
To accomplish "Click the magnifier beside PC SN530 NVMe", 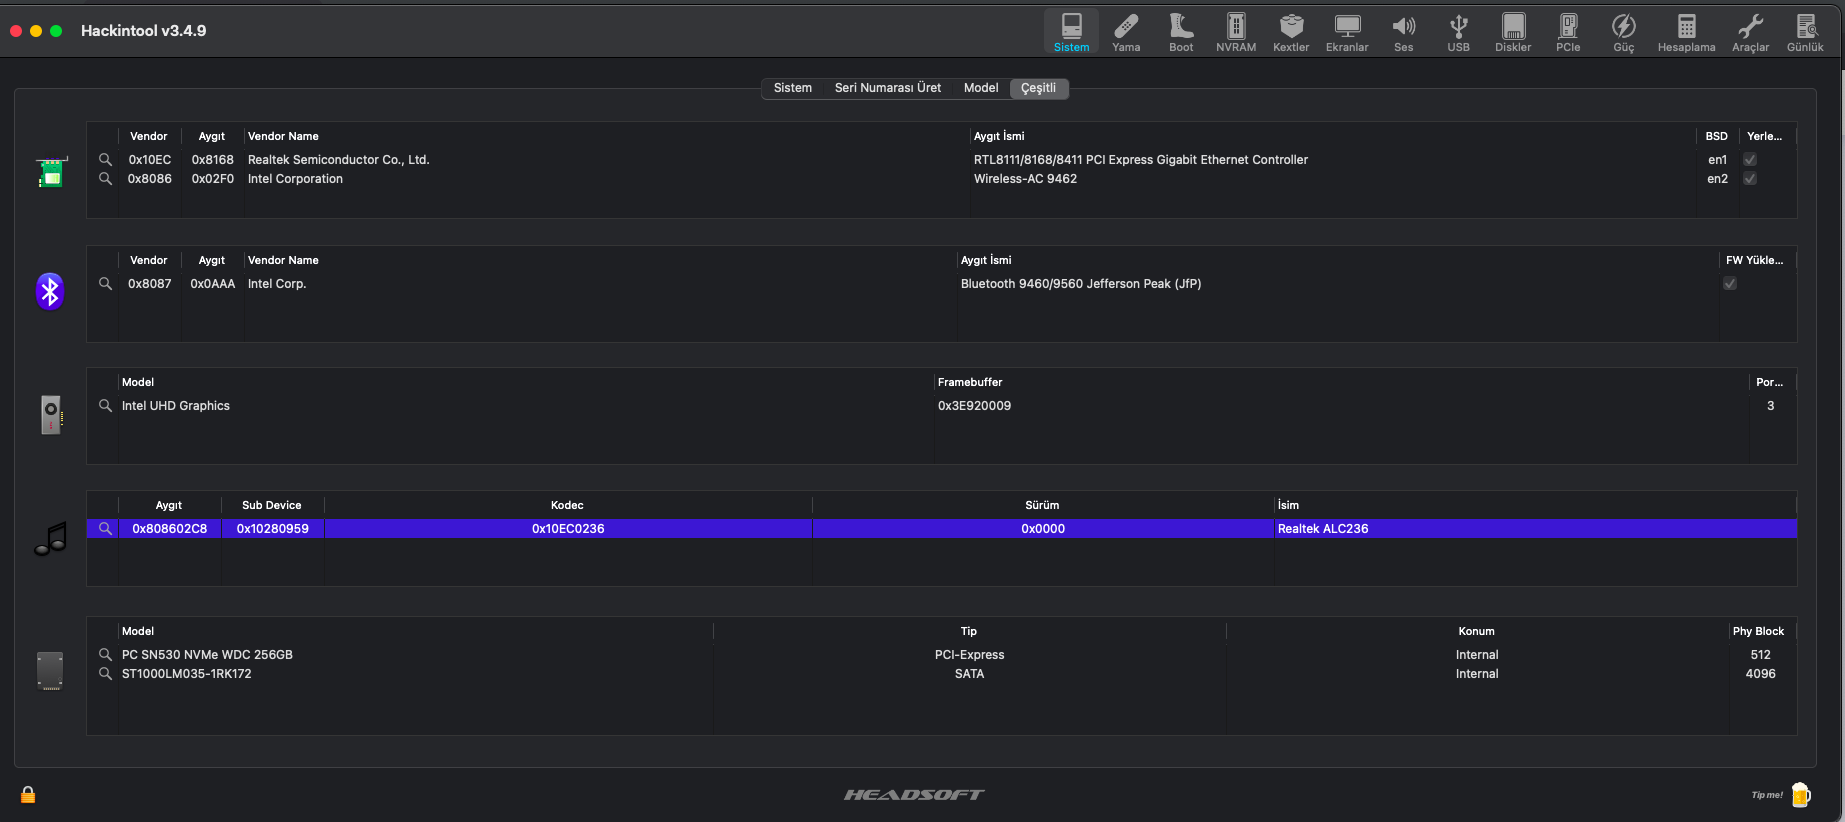I will pyautogui.click(x=105, y=655).
